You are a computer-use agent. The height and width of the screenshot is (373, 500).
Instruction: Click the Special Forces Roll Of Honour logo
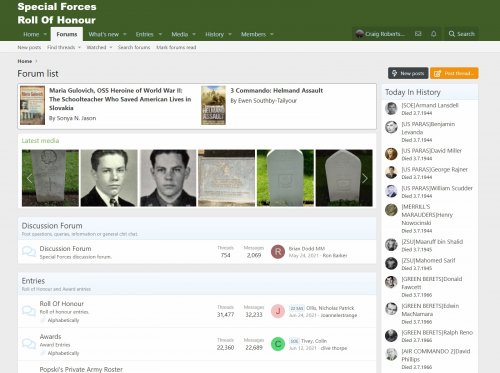point(57,13)
